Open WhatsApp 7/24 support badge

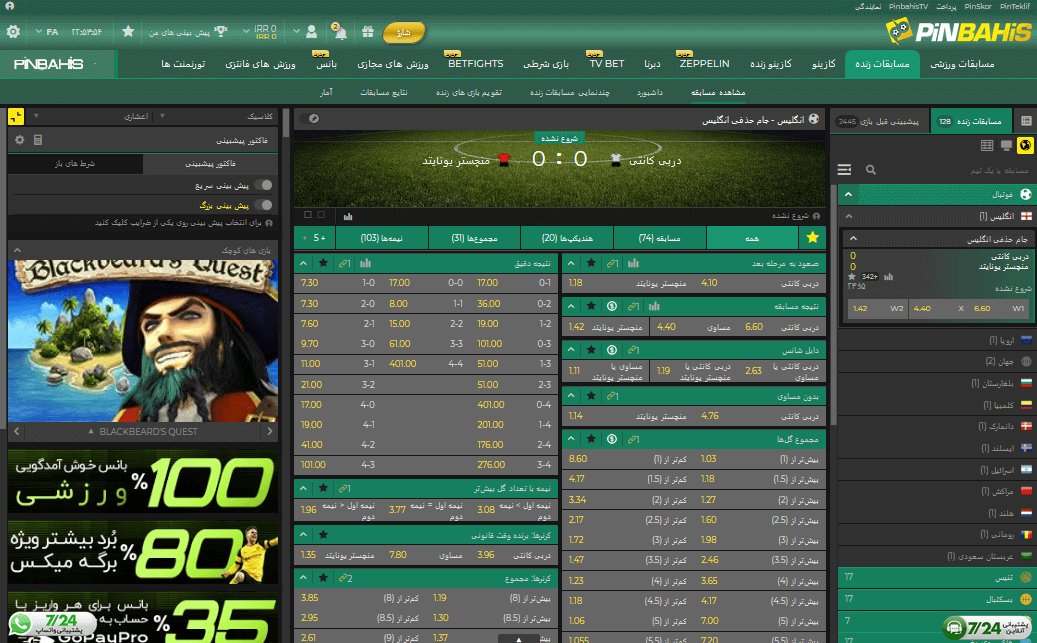(x=52, y=623)
